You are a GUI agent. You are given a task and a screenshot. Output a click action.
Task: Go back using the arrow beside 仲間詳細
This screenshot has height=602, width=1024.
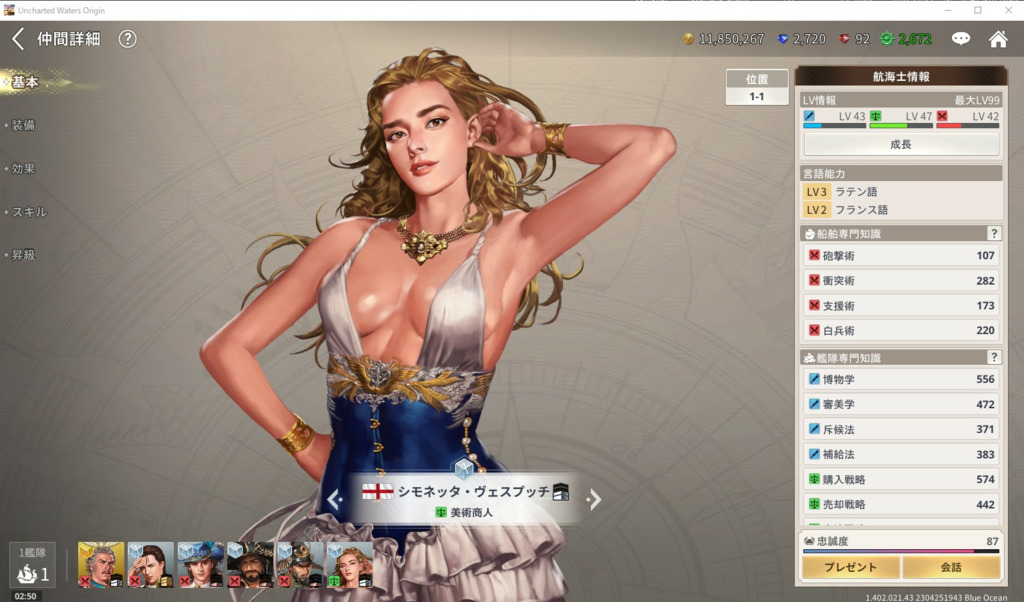(18, 39)
